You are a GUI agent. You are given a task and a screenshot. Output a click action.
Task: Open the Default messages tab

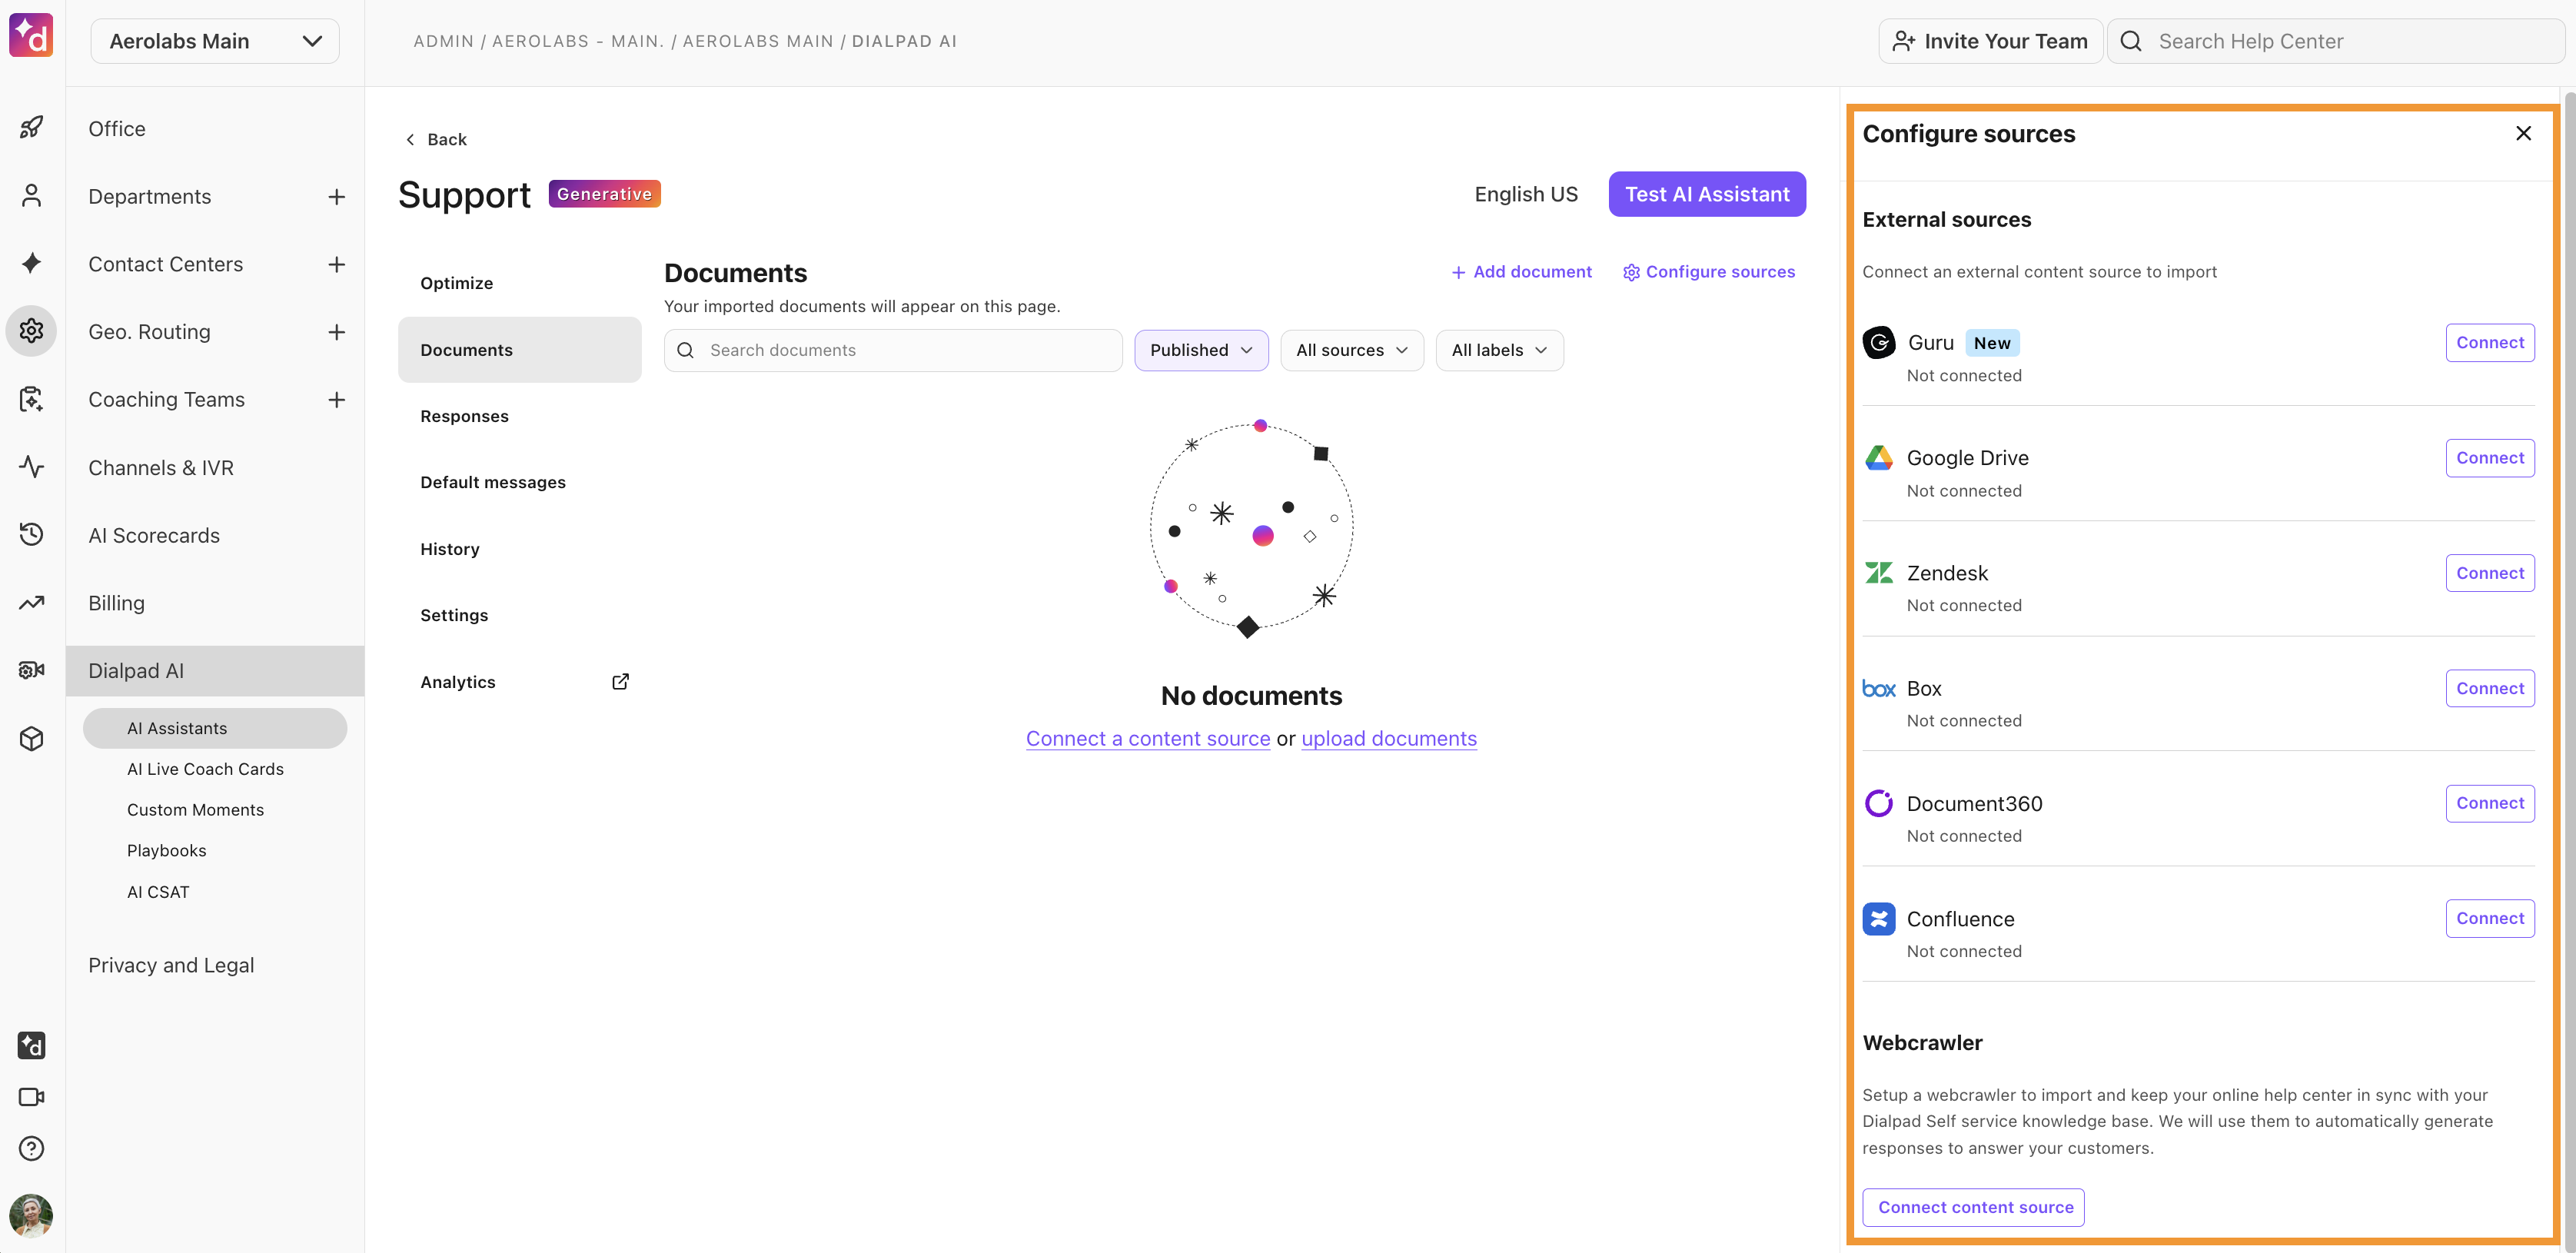519,482
